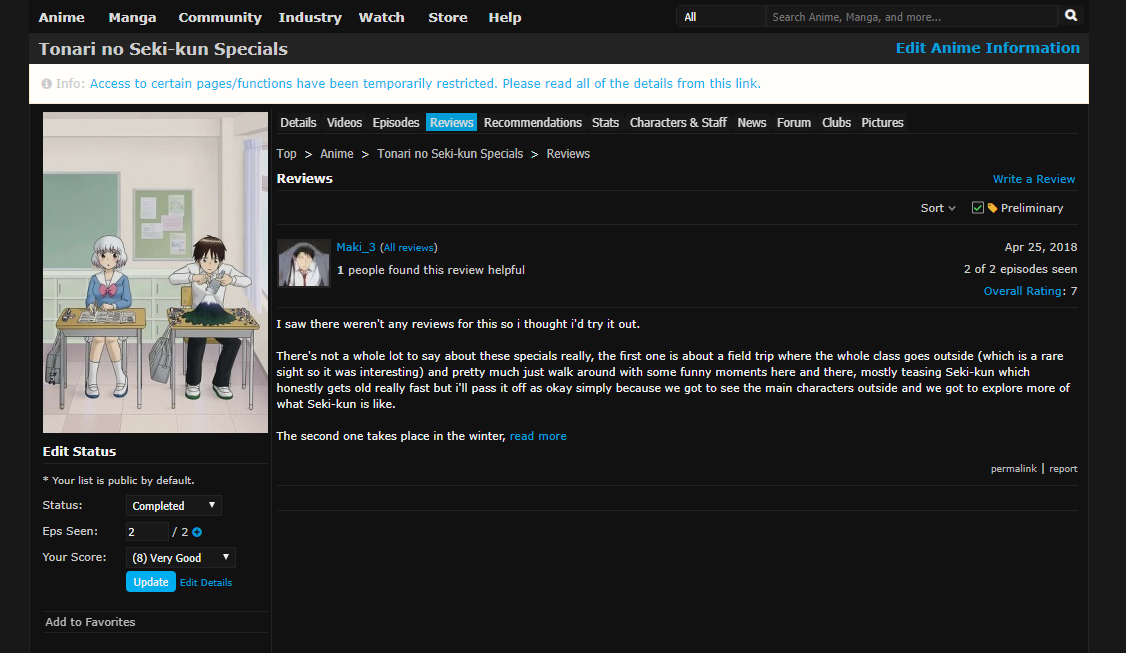Open the Status dropdown showing Completed
The width and height of the screenshot is (1126, 653).
coord(174,506)
